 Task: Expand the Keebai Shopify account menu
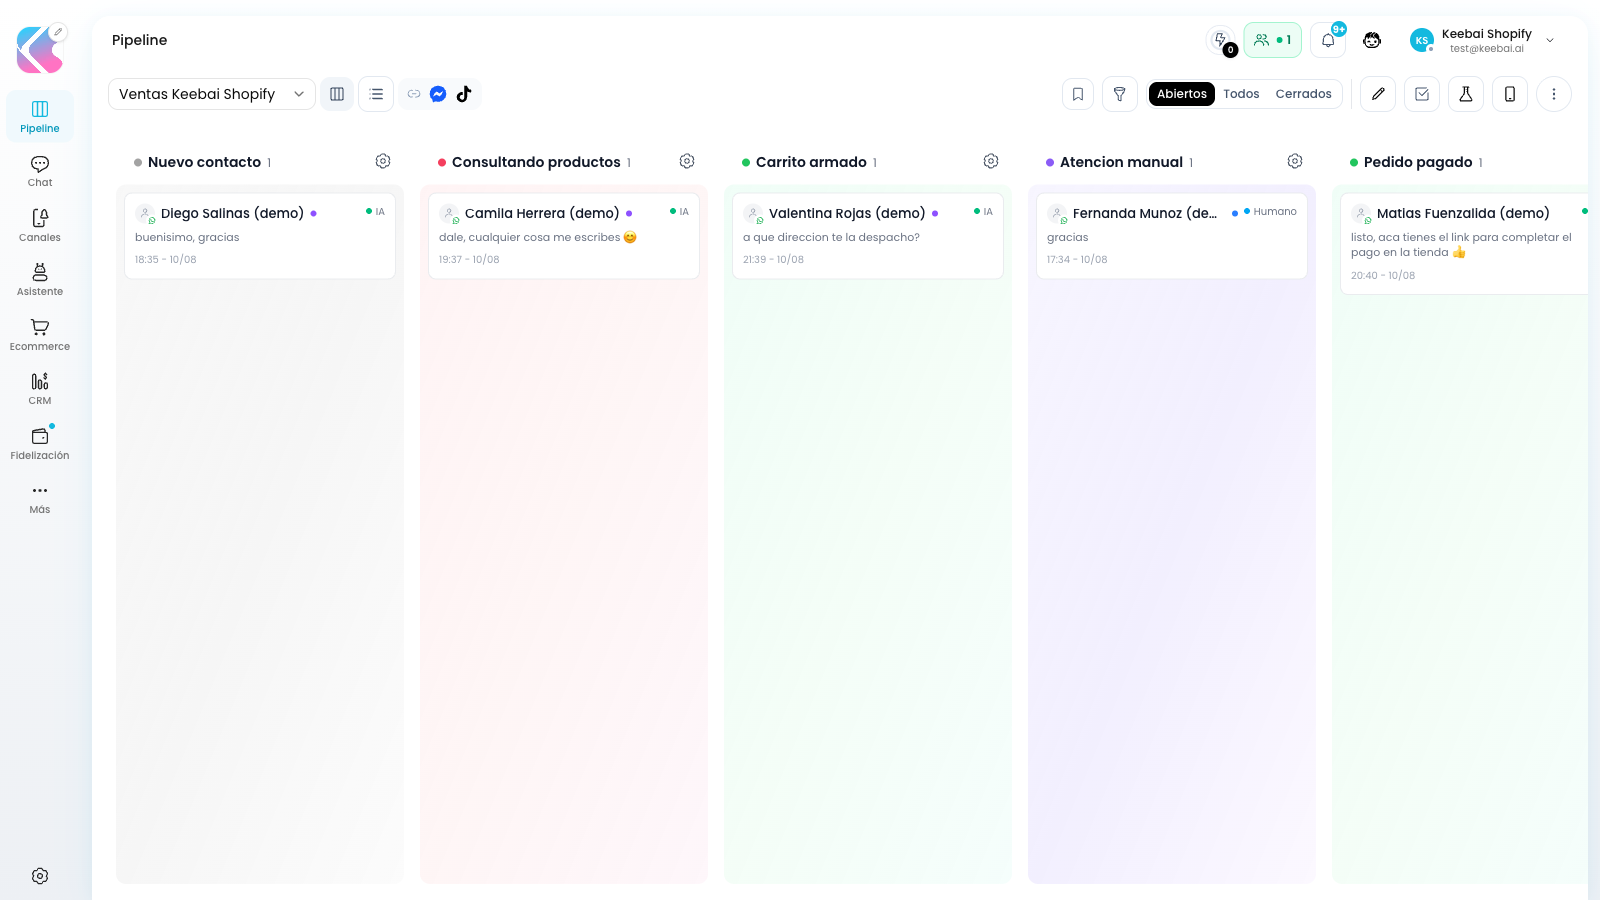[x=1483, y=40]
